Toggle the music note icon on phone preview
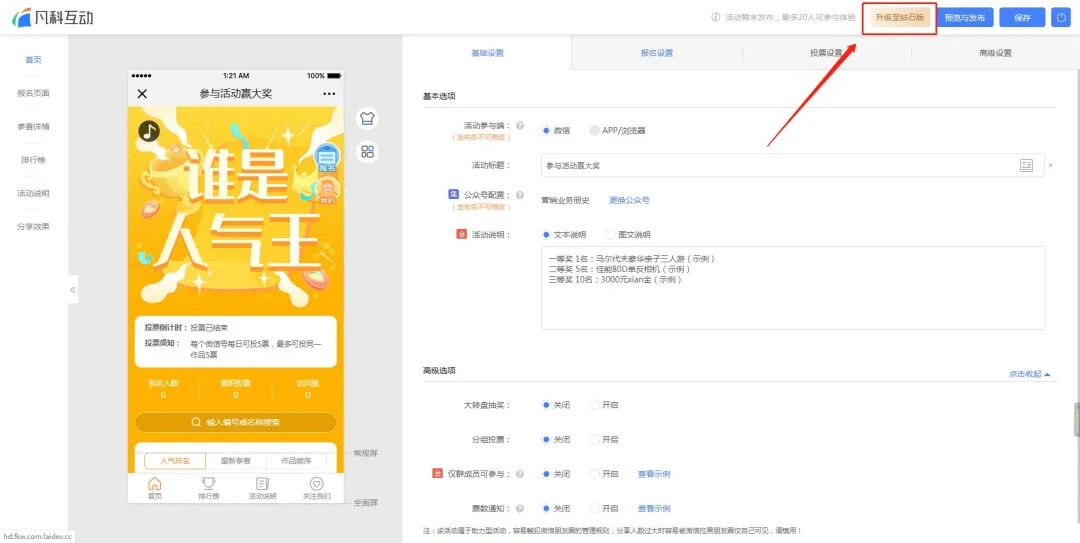Screen dimensions: 1080x543 [x=149, y=130]
